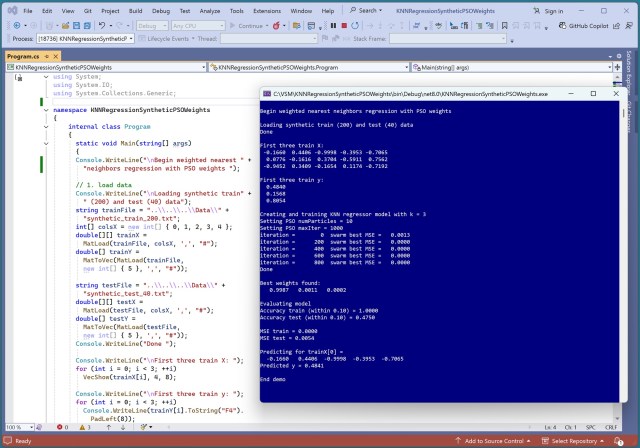Click the Stop Debugging red square icon
Image resolution: width=640 pixels, height=448 pixels.
(344, 25)
